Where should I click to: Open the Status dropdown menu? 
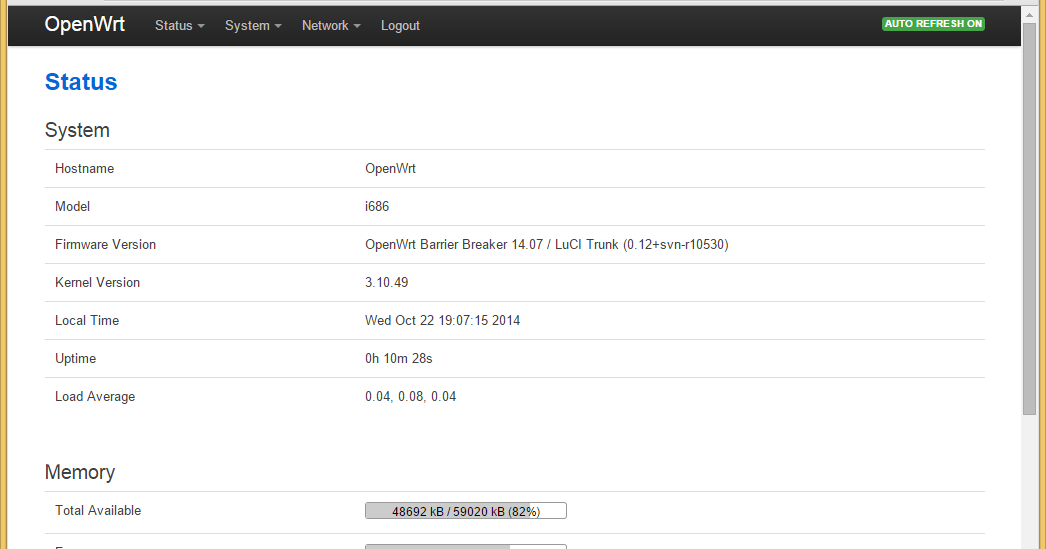[179, 25]
